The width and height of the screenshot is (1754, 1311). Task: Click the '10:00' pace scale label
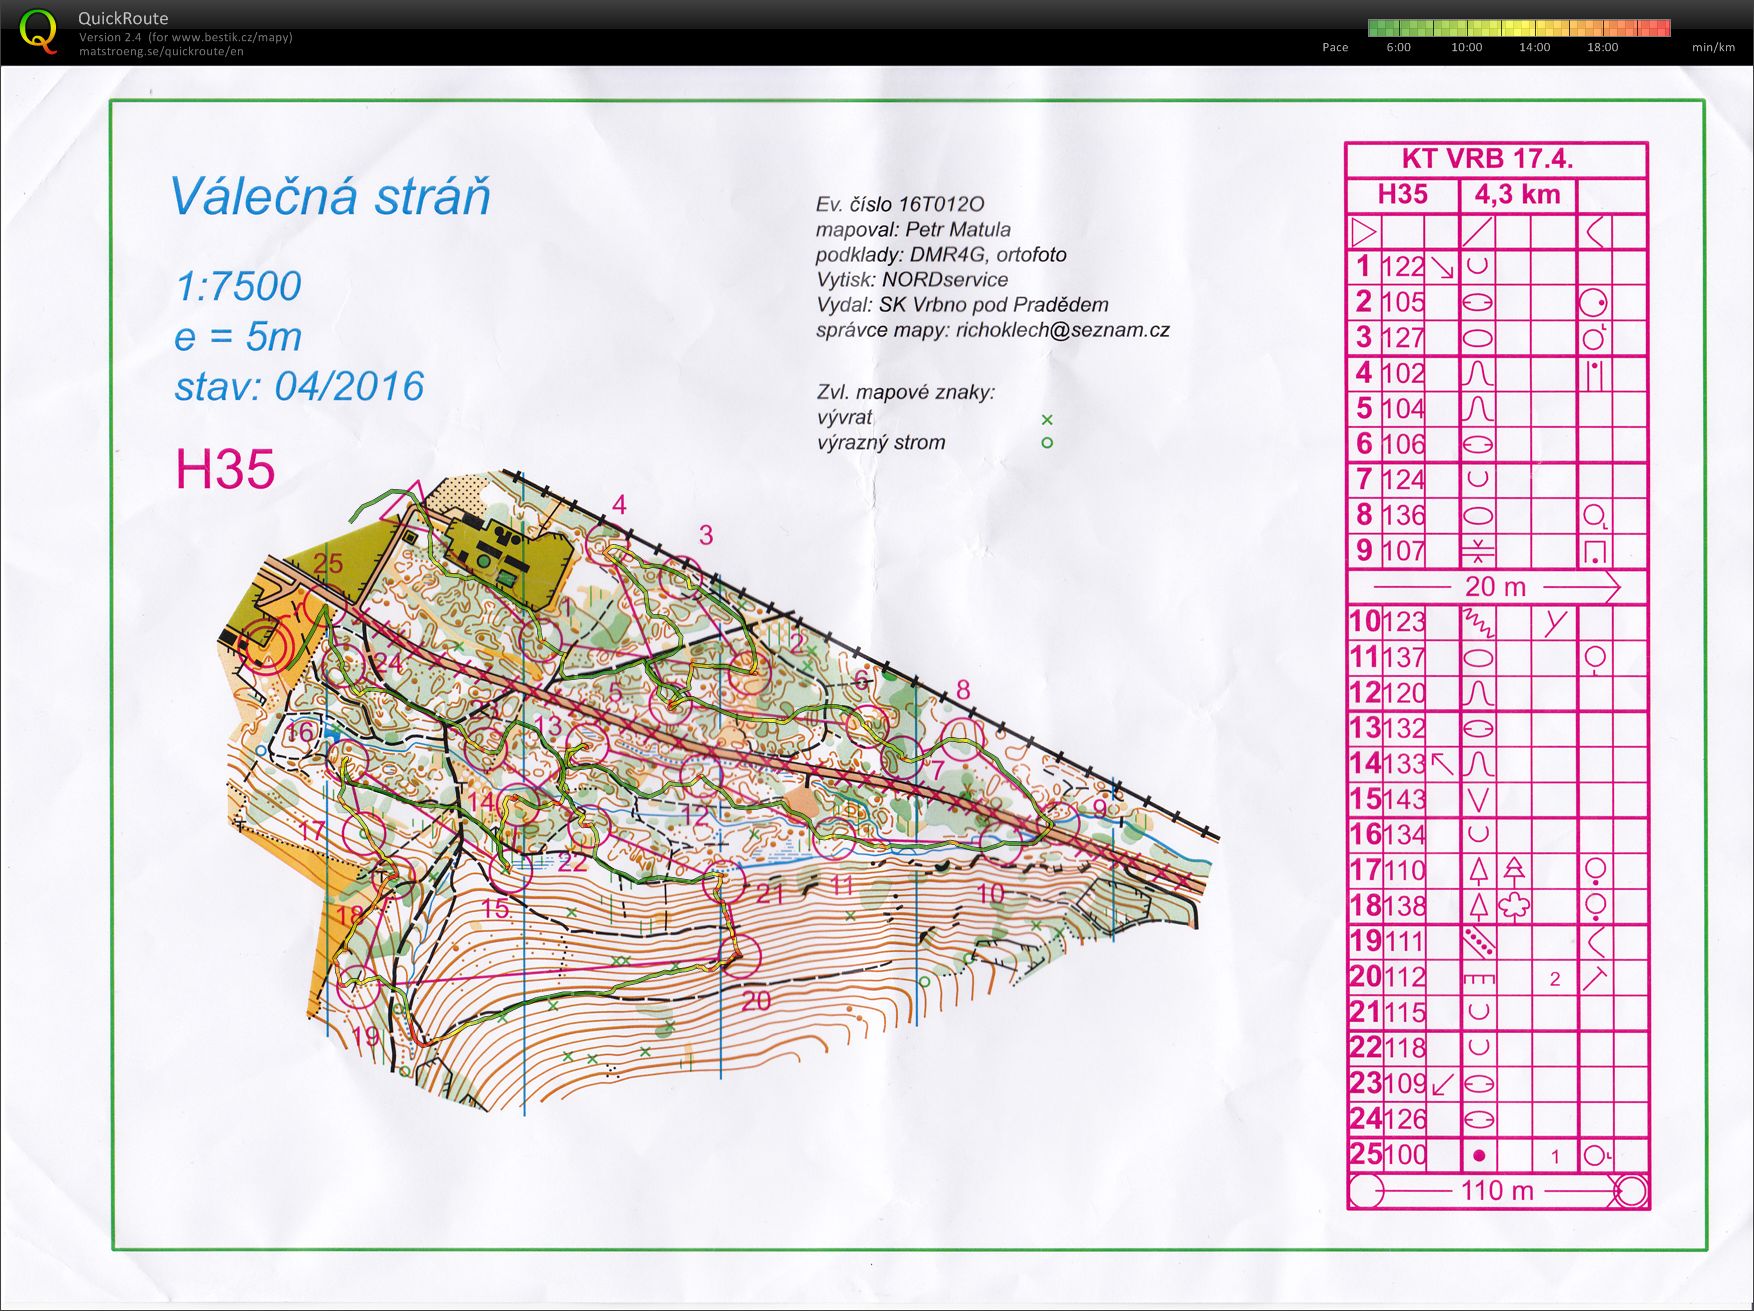(1466, 47)
